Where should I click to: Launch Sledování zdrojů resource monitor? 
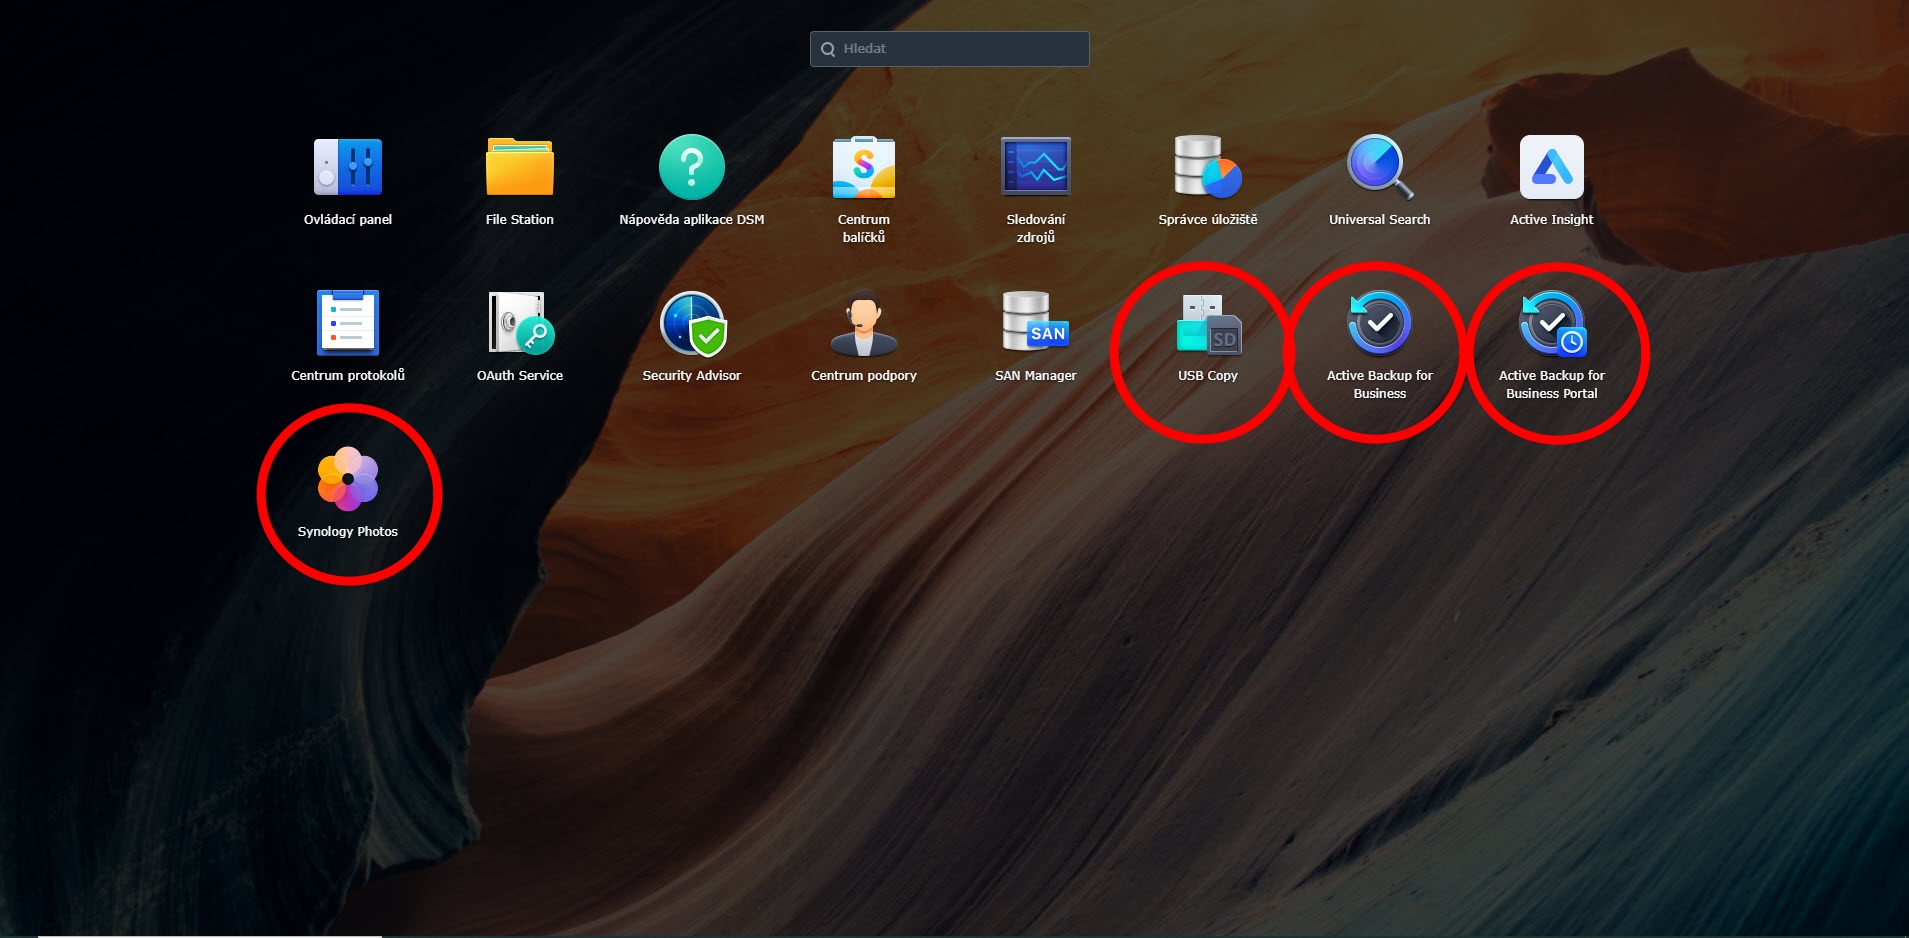[1035, 168]
